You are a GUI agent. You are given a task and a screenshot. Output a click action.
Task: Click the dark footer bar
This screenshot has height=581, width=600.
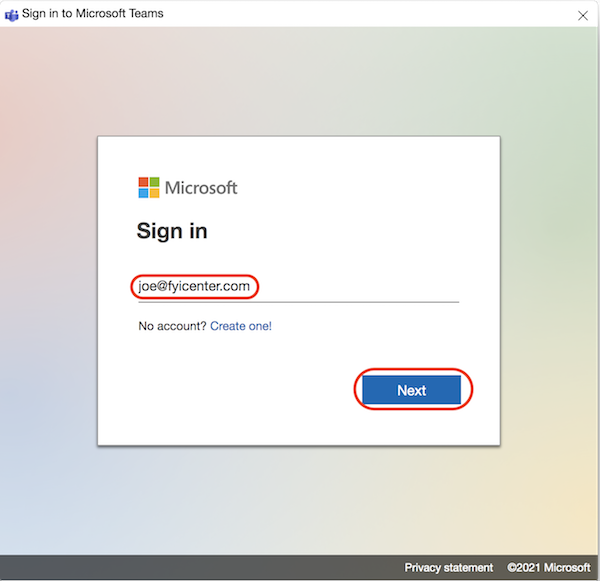point(200,567)
